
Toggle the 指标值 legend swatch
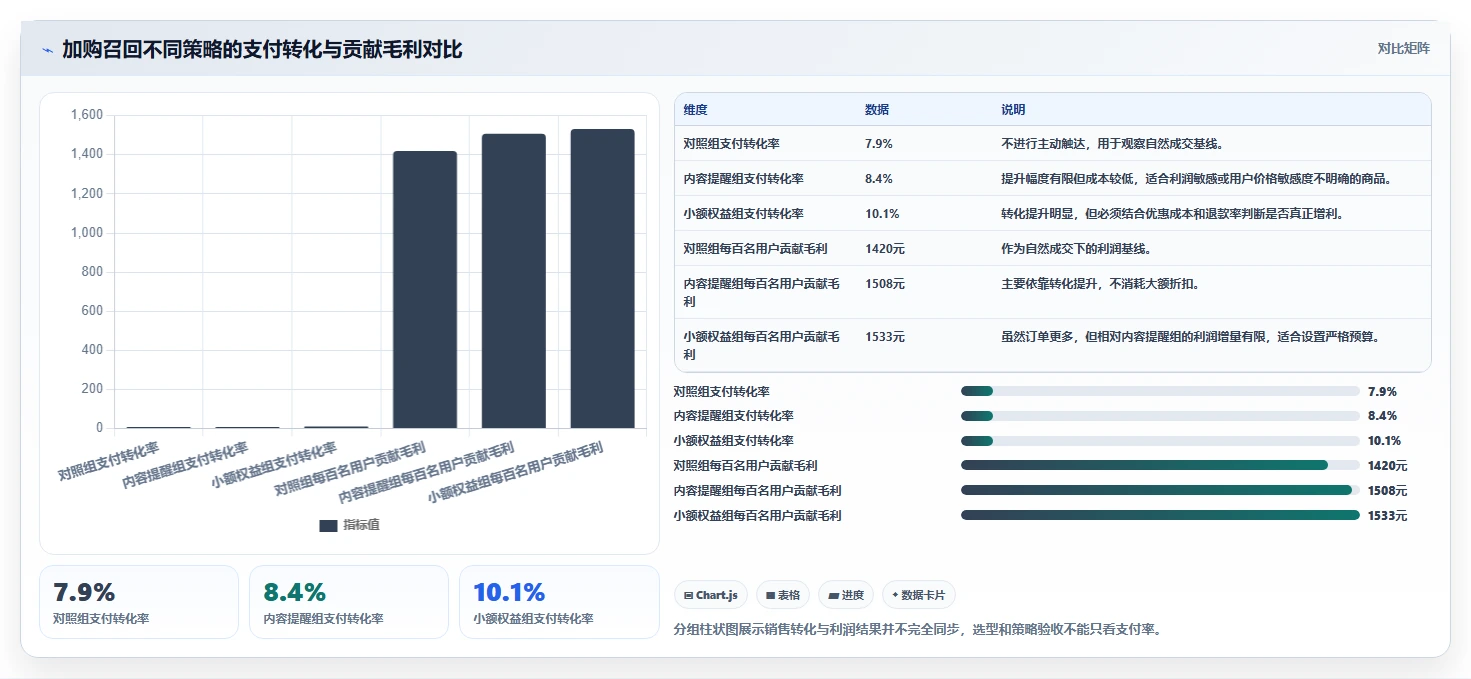[x=328, y=525]
